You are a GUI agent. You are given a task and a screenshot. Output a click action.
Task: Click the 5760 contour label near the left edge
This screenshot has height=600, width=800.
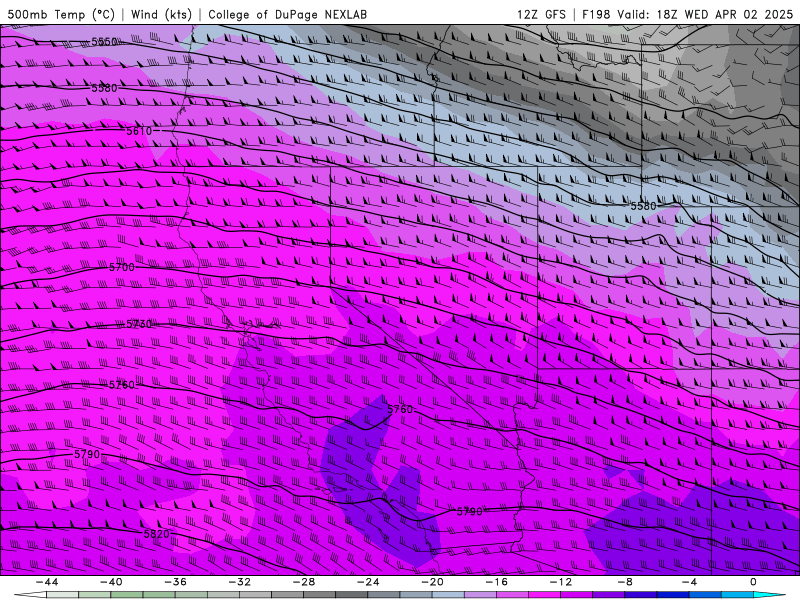(x=122, y=385)
